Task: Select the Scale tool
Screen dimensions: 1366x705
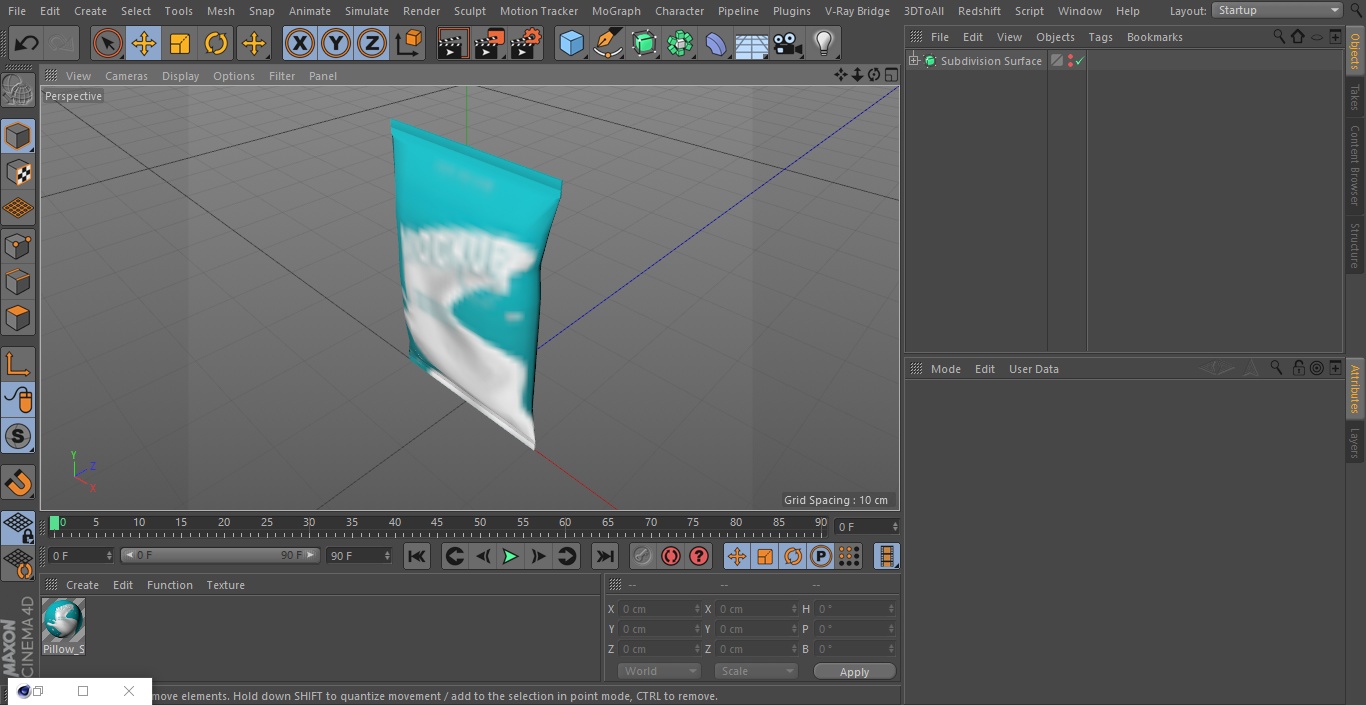Action: (180, 43)
